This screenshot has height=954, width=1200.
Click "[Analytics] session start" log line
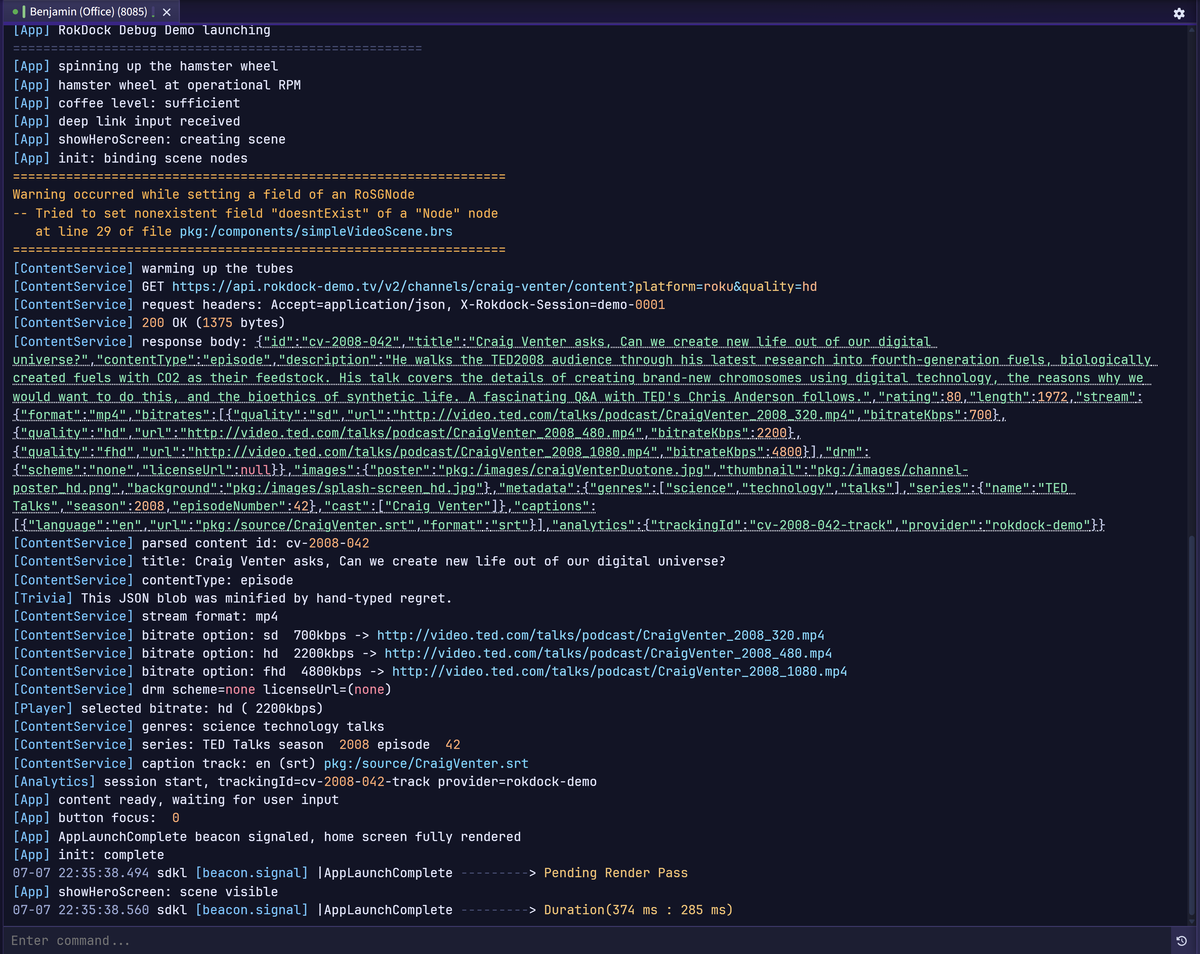pyautogui.click(x=304, y=782)
